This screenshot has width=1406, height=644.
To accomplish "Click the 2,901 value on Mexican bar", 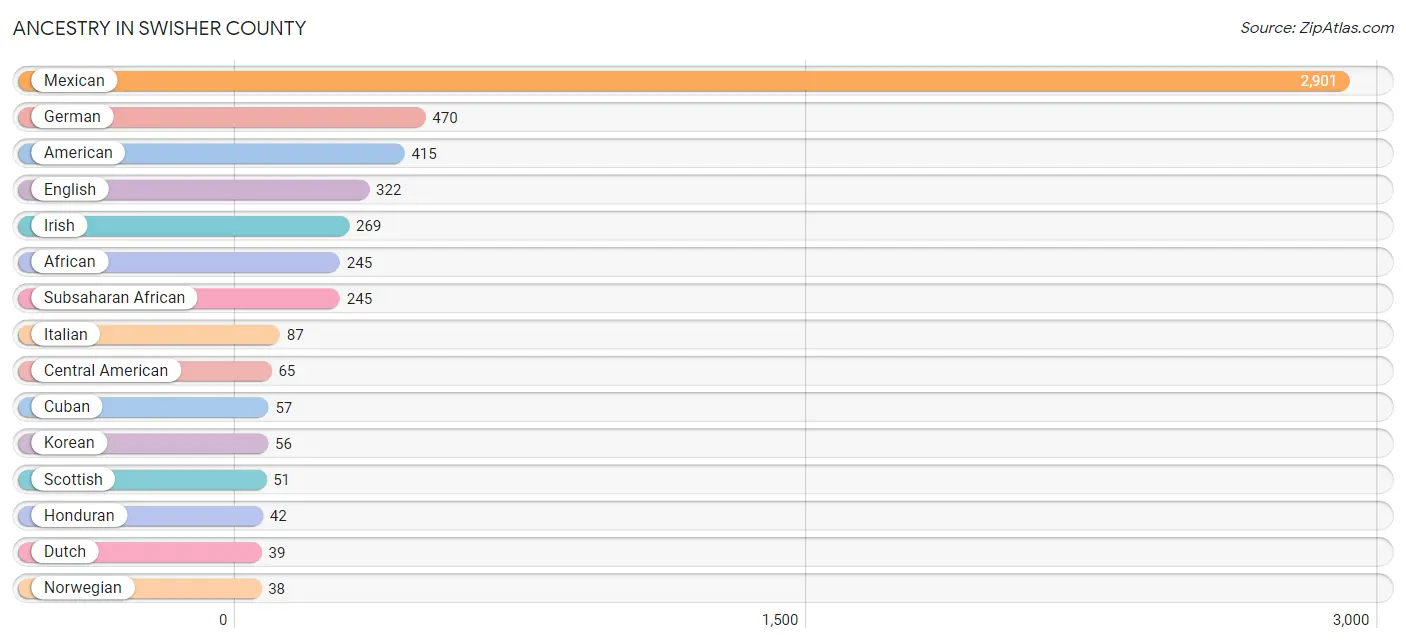I will [1318, 81].
